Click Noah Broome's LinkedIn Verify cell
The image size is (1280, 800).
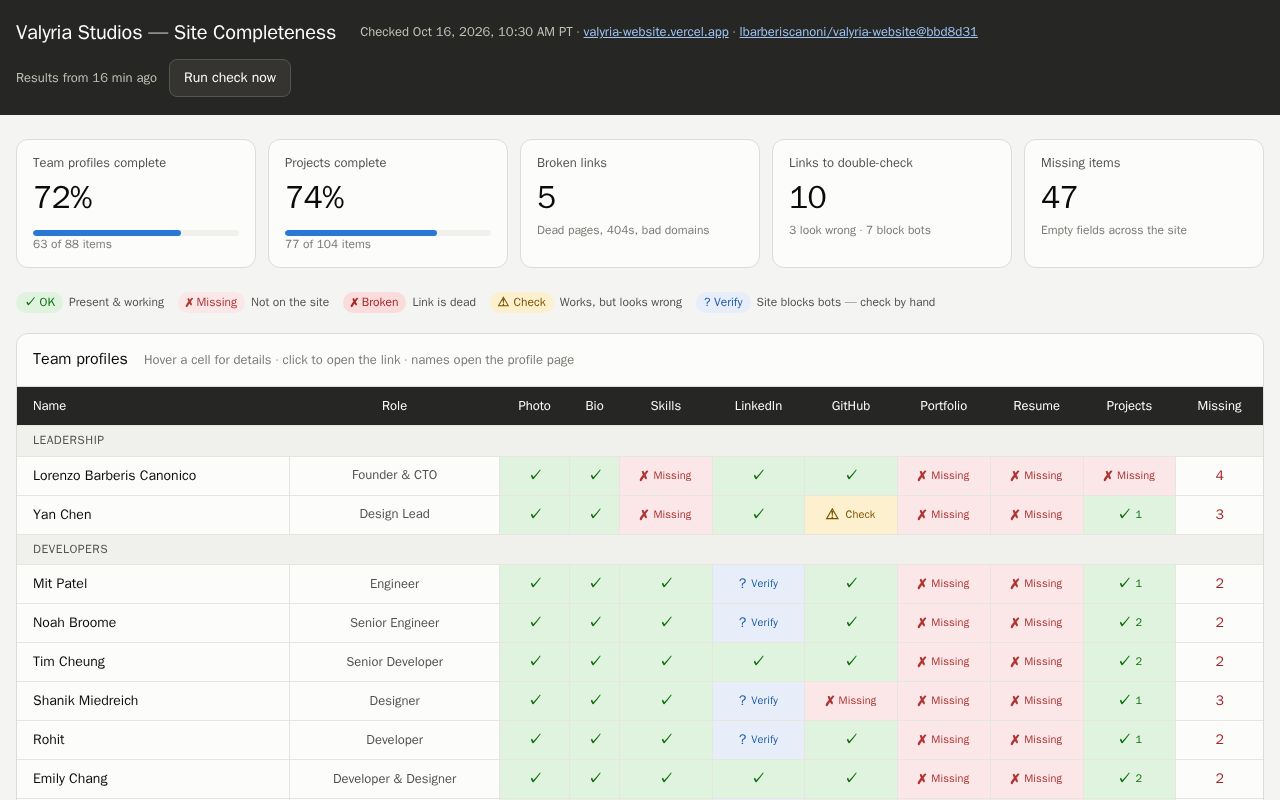758,623
